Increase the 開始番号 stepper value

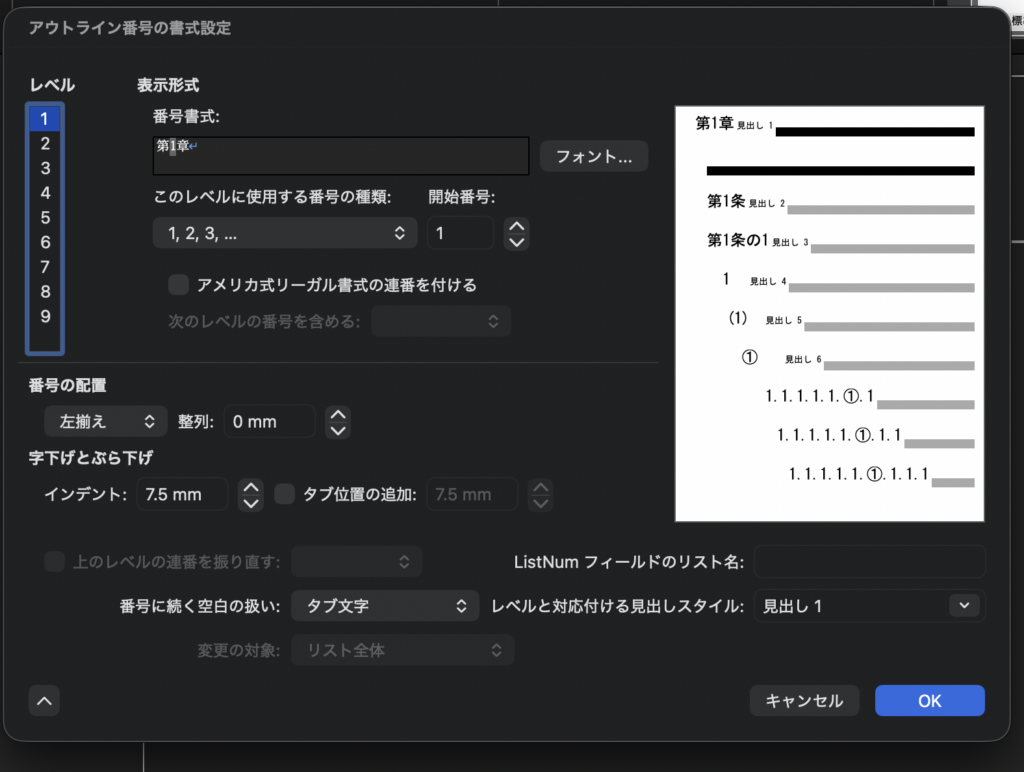516,226
